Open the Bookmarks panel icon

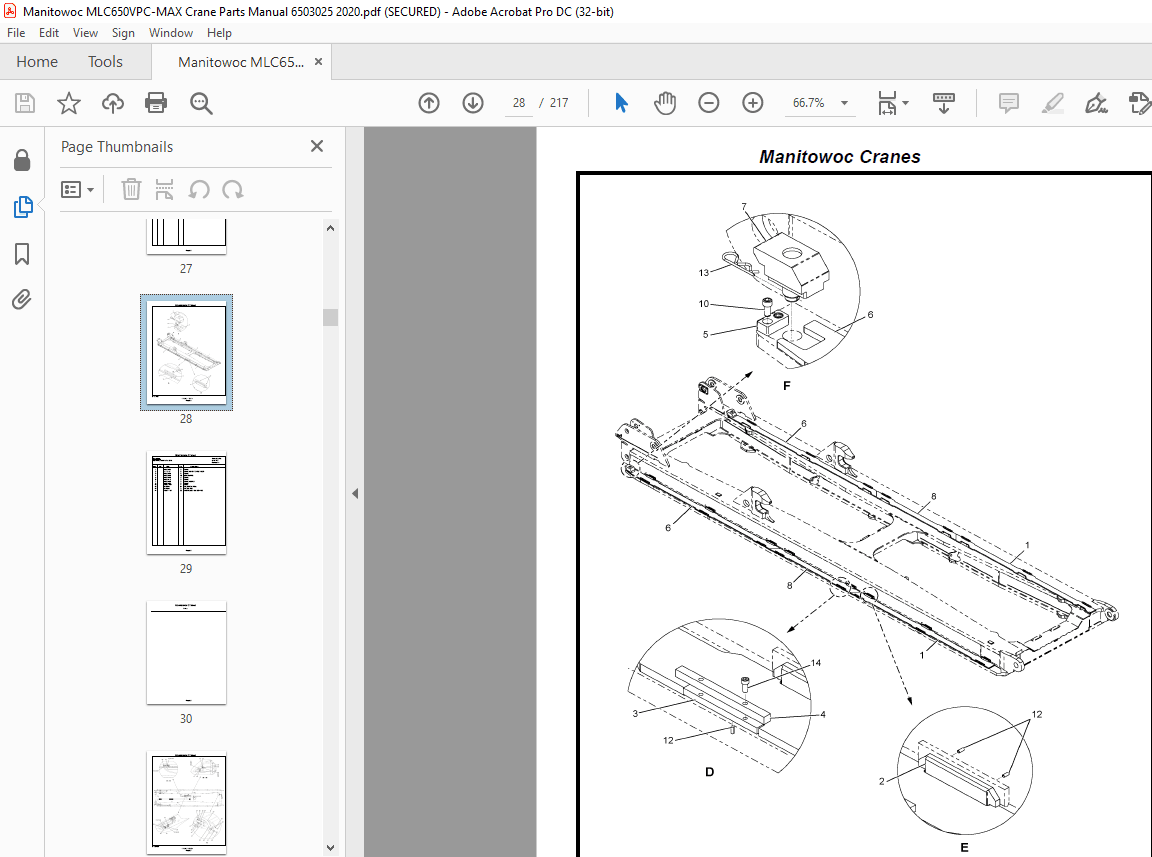coord(22,254)
